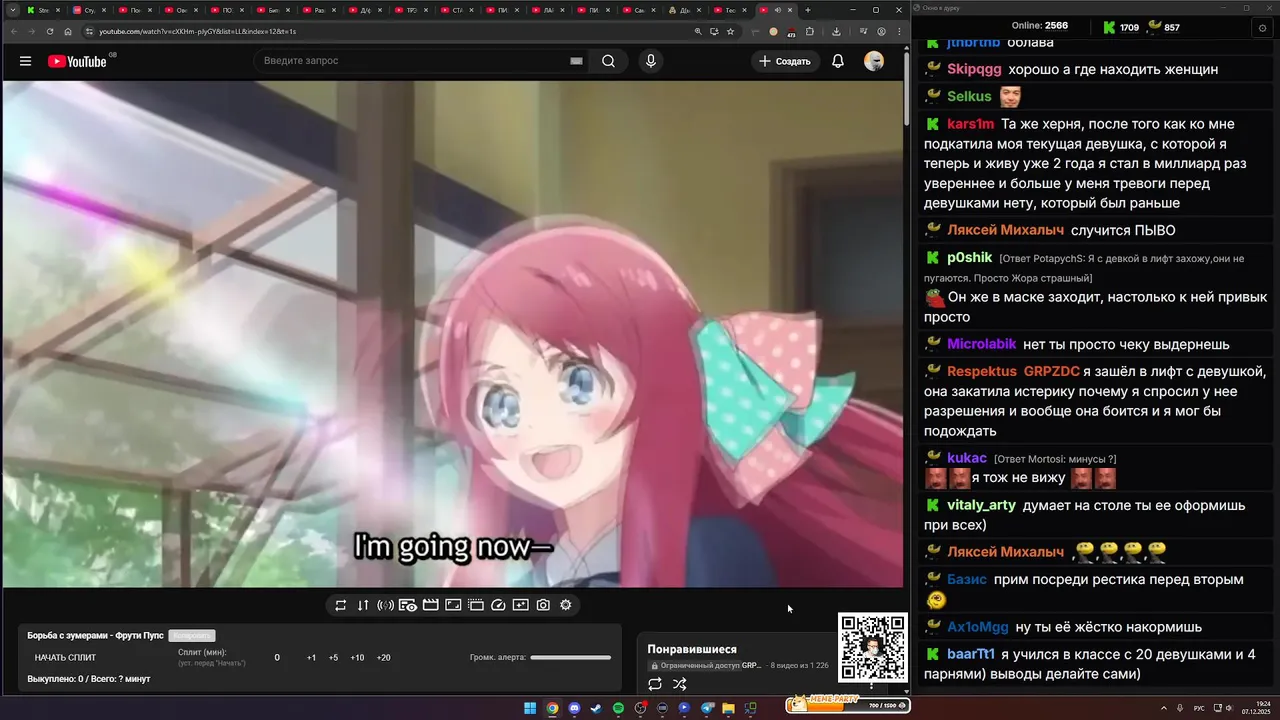Open Discord from the taskbar

tap(574, 708)
